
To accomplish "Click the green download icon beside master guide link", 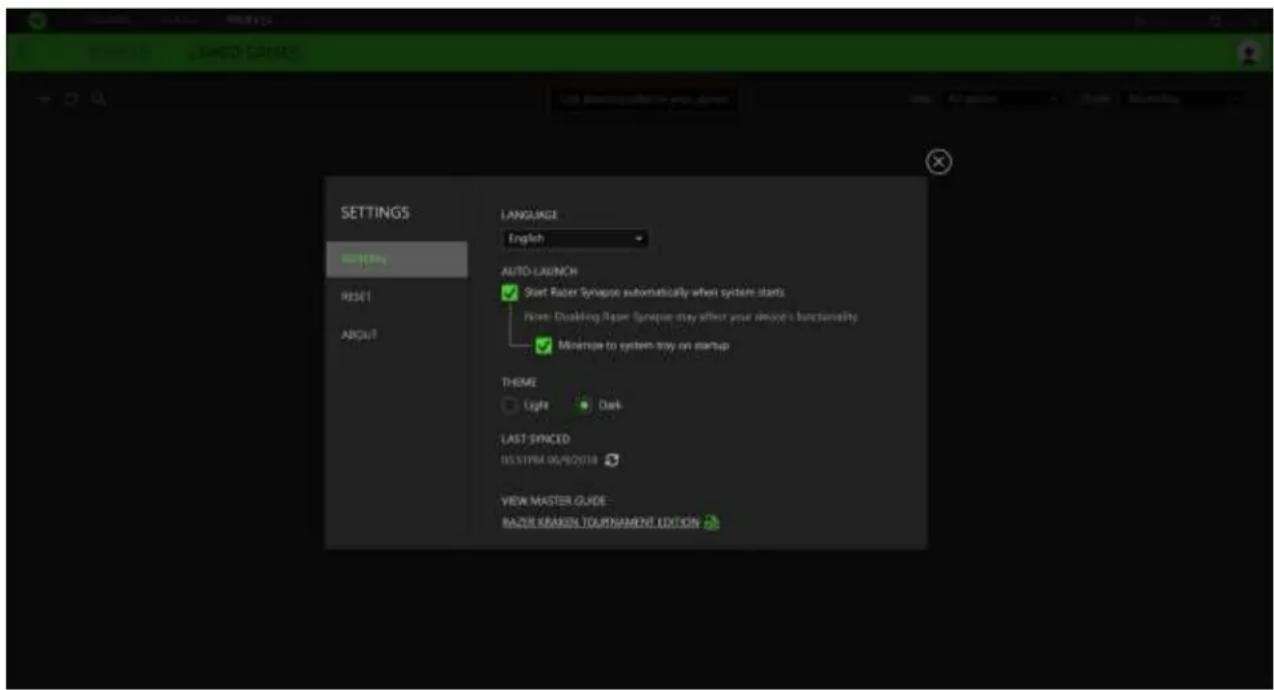I will (712, 522).
